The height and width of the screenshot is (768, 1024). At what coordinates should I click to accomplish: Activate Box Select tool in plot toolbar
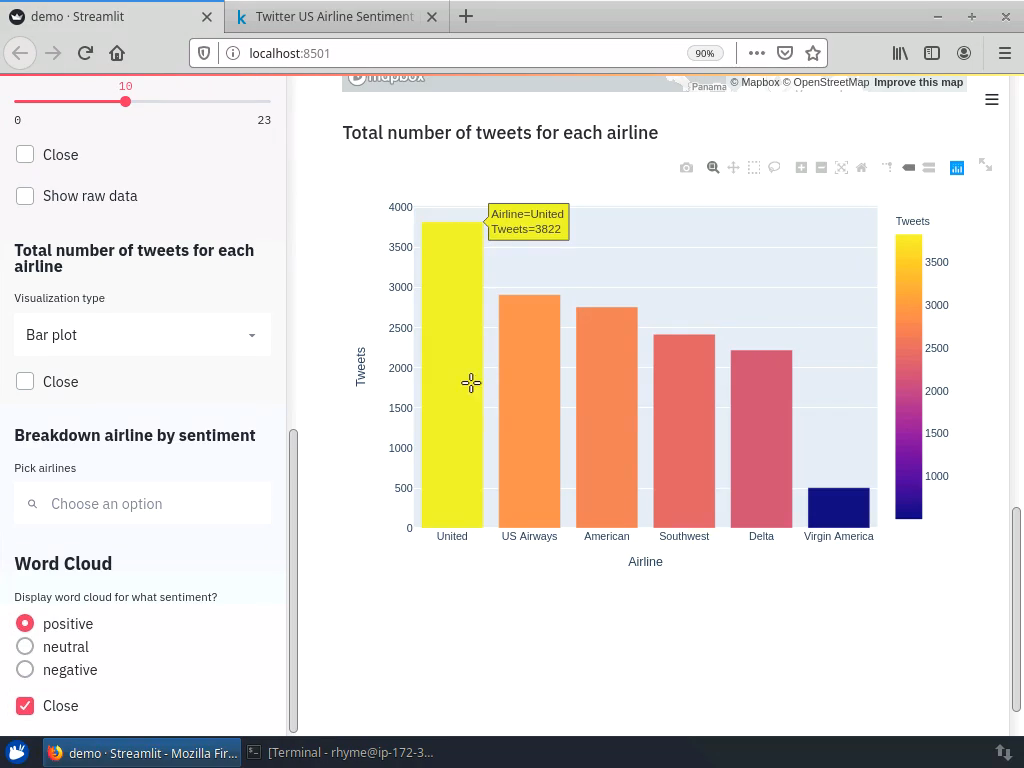coord(754,168)
